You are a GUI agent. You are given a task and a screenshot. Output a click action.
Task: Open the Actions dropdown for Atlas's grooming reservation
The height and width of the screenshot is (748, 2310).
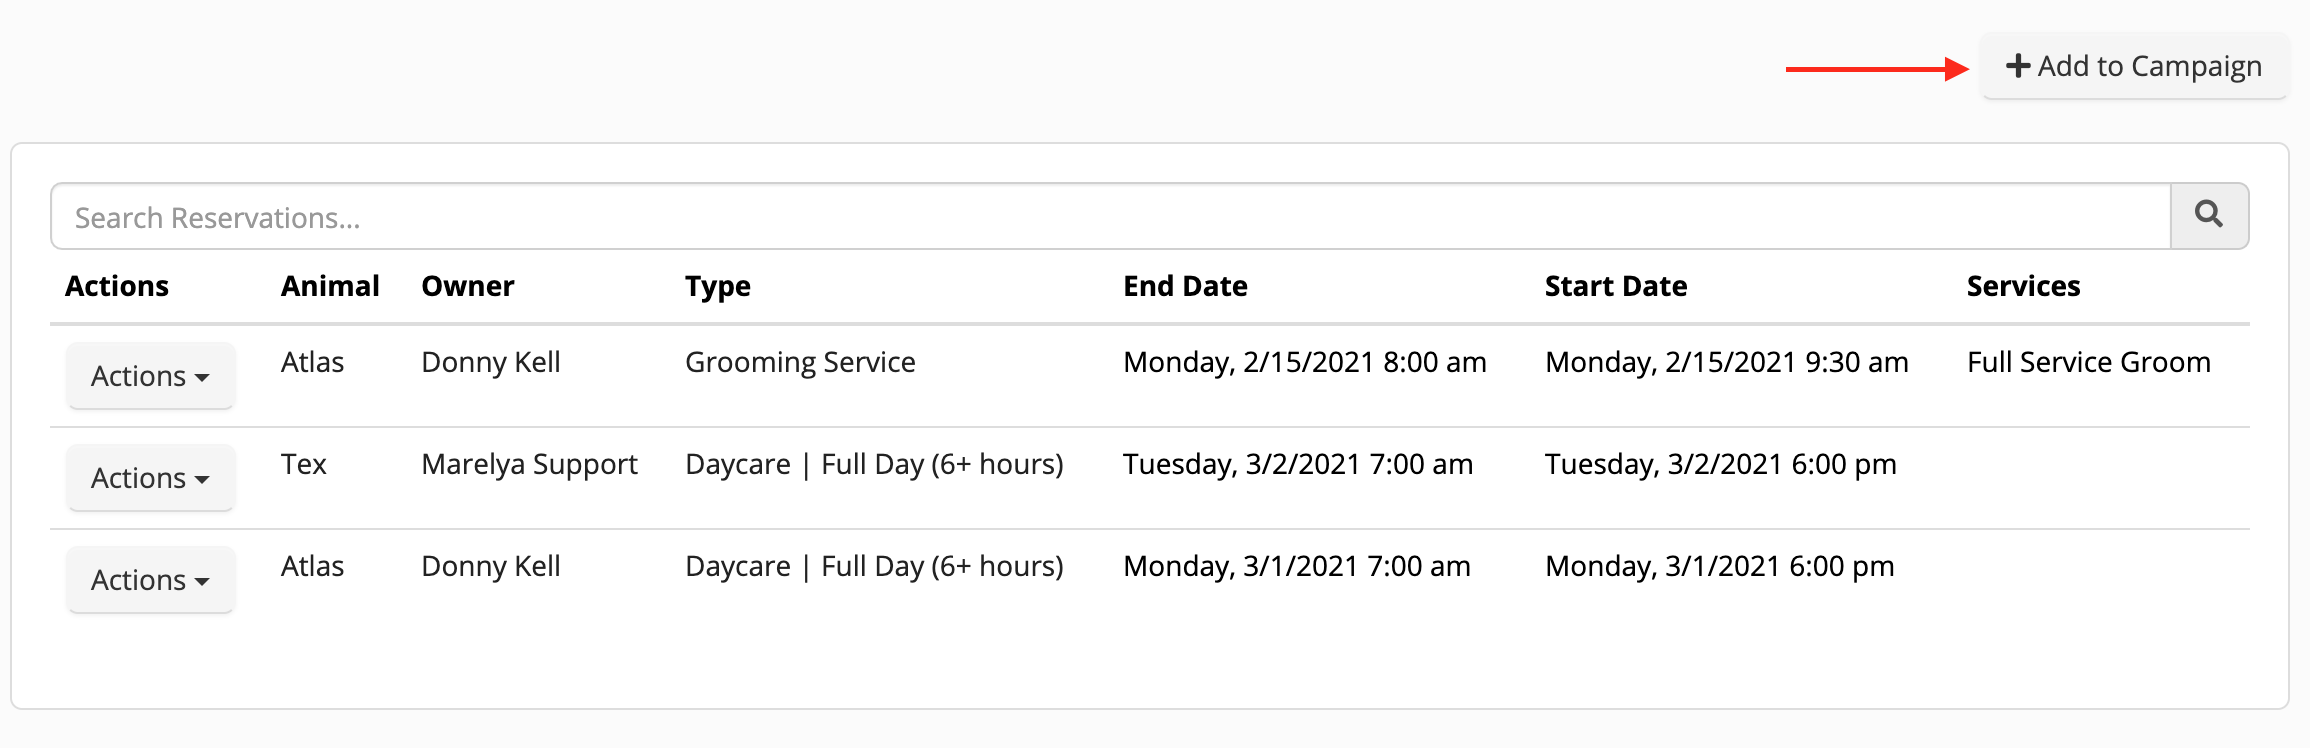click(x=150, y=375)
